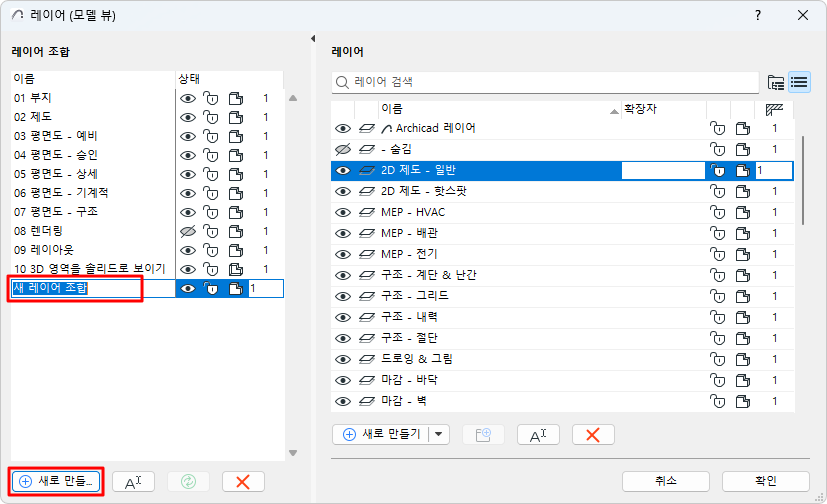Click the layer list vertical scrollbar
827x504 pixels.
[803, 180]
